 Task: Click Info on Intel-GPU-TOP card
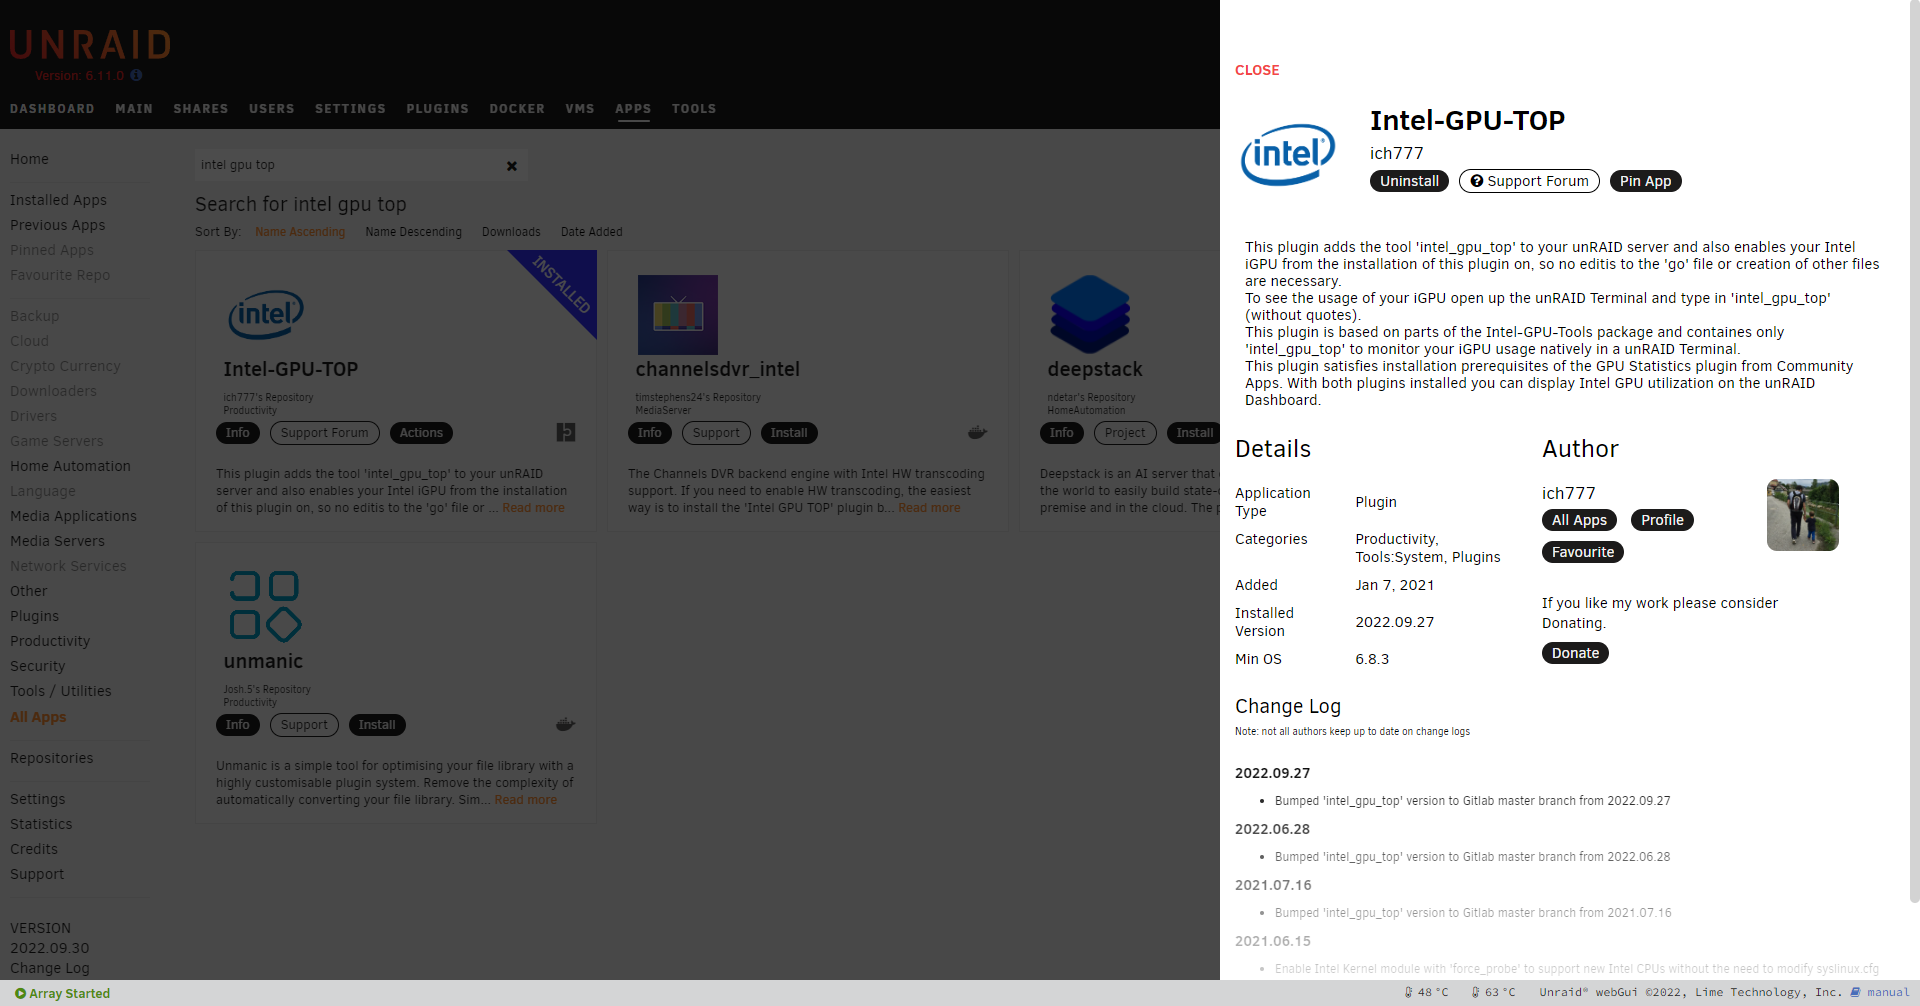(238, 433)
